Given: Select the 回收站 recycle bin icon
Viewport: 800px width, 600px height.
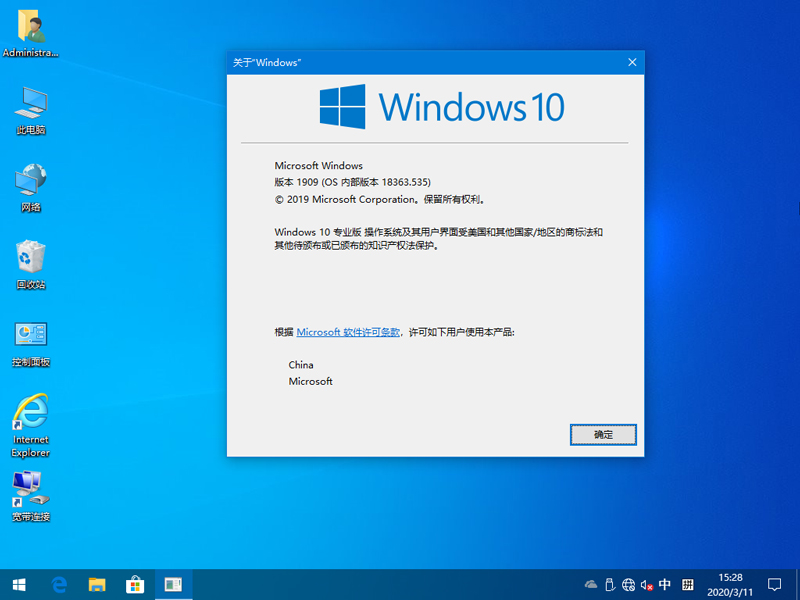Looking at the screenshot, I should (31, 265).
